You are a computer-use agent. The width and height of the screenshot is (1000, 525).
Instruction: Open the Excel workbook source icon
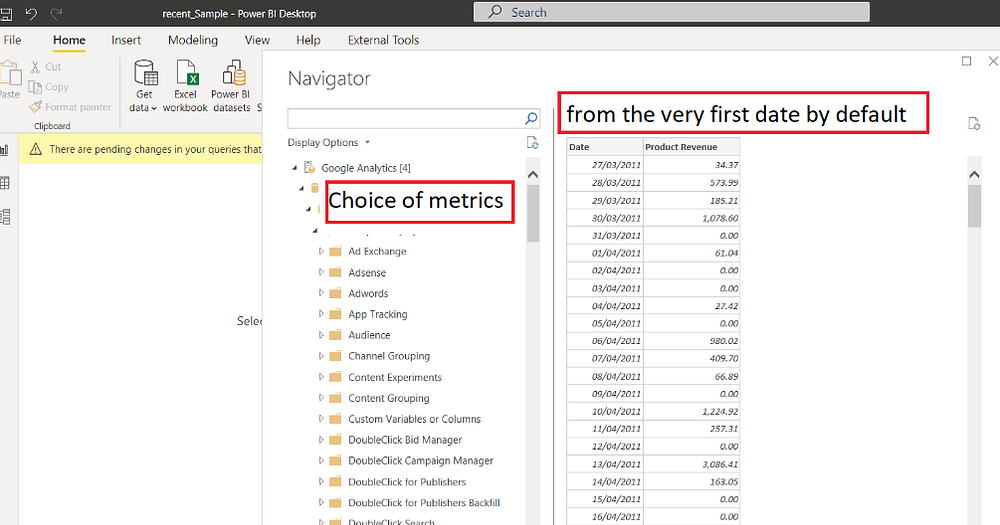(x=186, y=75)
